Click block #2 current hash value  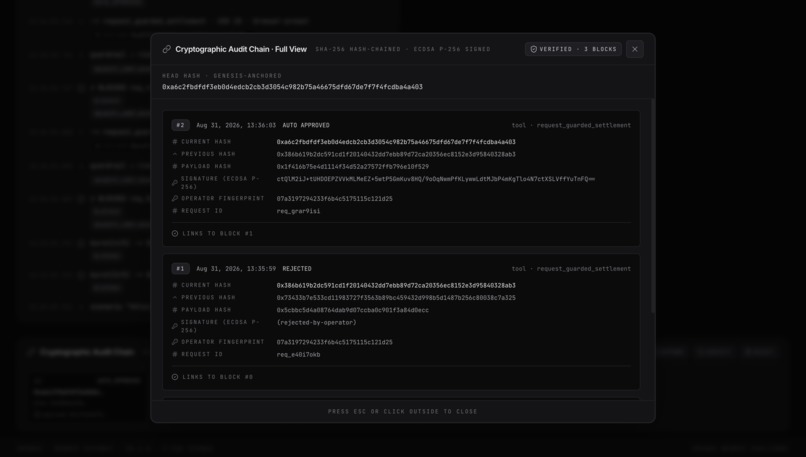coord(396,142)
